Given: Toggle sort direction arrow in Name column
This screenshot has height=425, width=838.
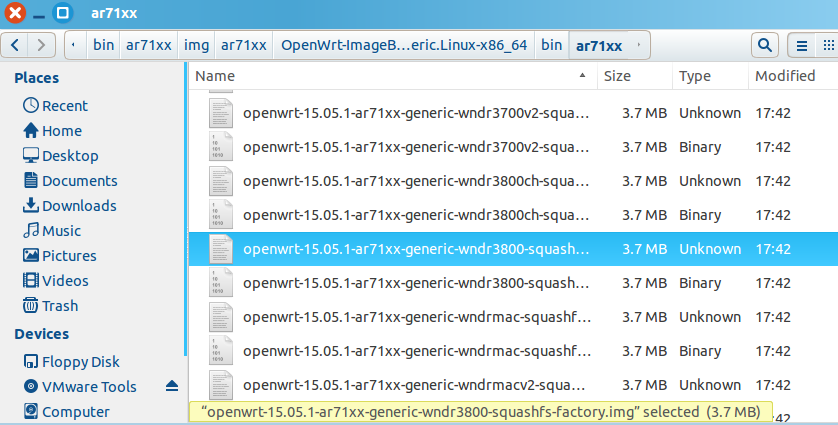Looking at the screenshot, I should pos(583,76).
